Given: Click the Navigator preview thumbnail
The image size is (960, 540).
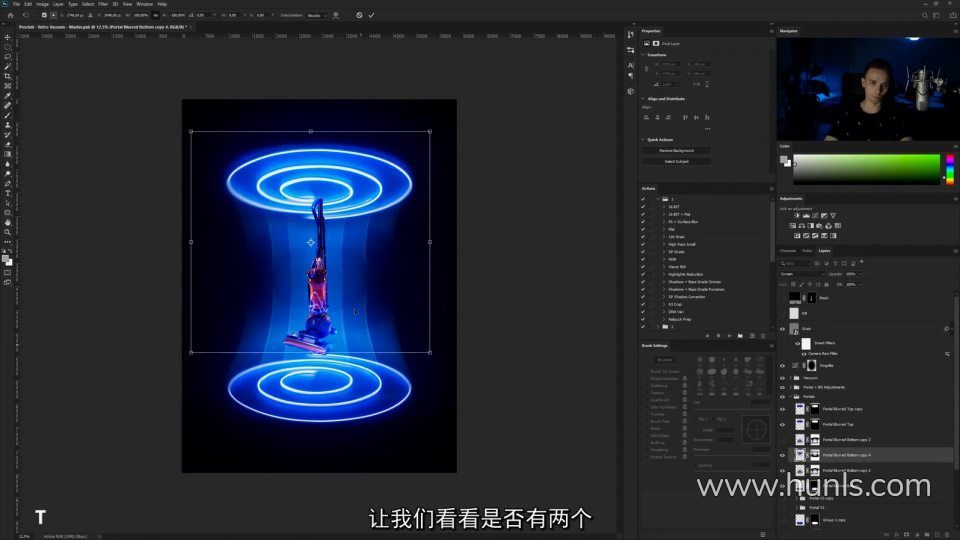Looking at the screenshot, I should pos(867,89).
